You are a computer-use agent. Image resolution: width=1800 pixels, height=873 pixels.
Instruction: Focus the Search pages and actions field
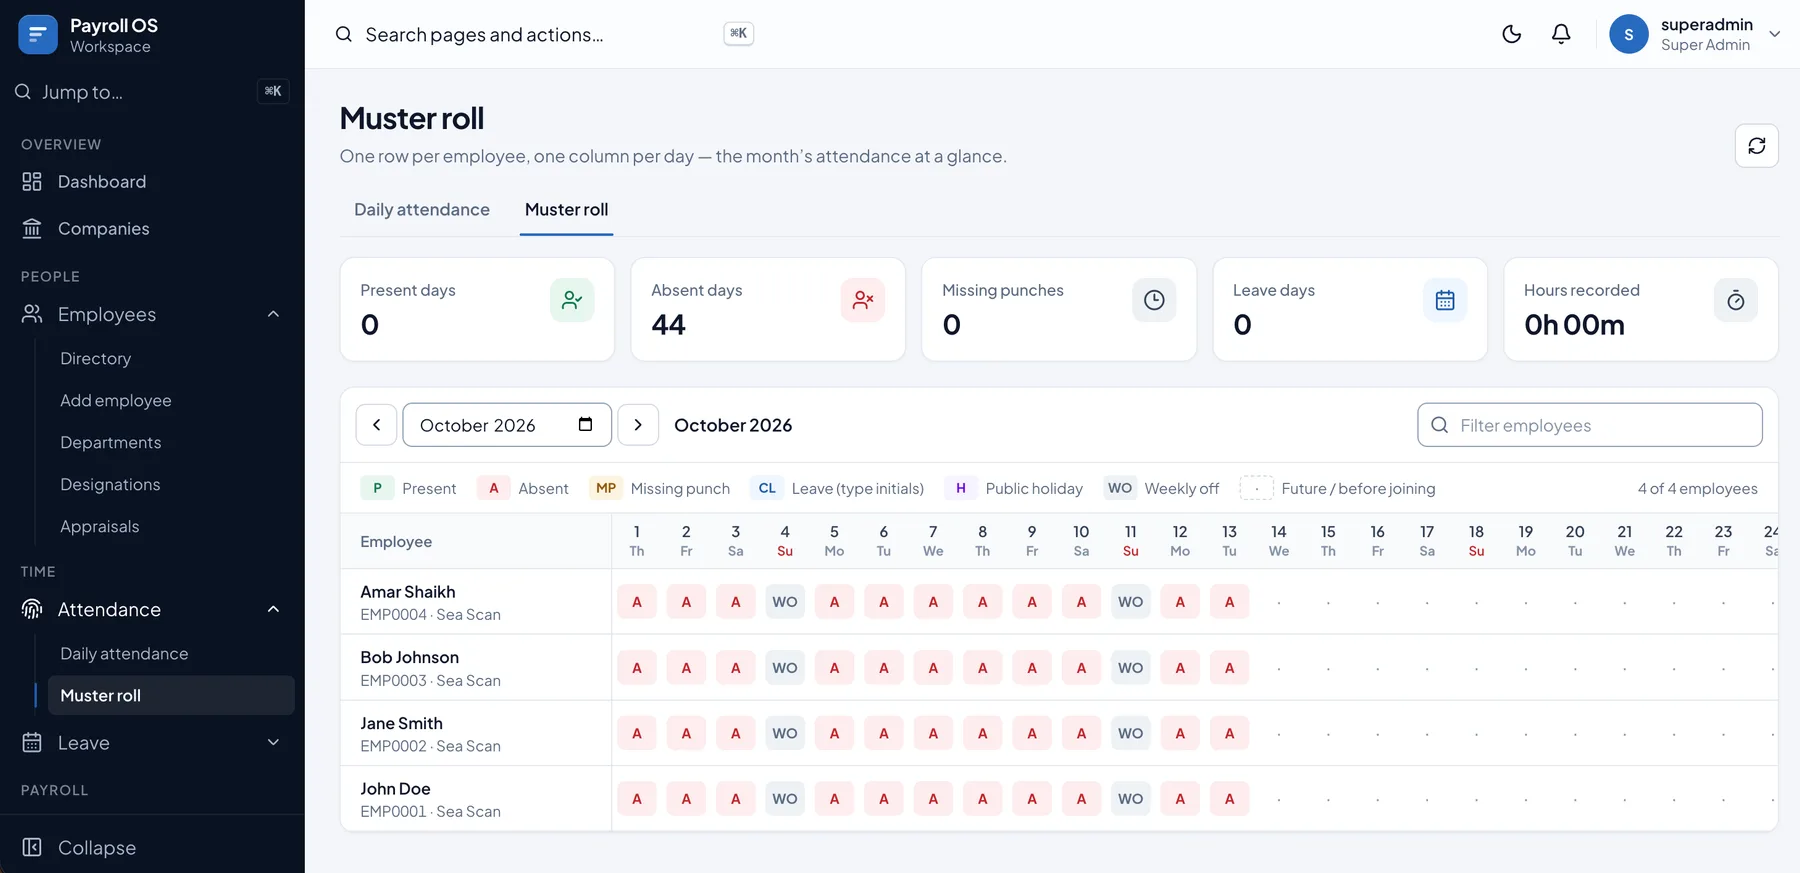(x=545, y=34)
